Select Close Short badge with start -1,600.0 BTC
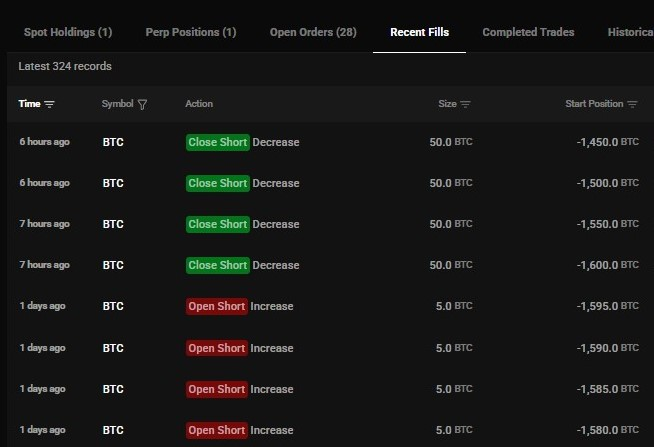The height and width of the screenshot is (447, 654). [218, 265]
